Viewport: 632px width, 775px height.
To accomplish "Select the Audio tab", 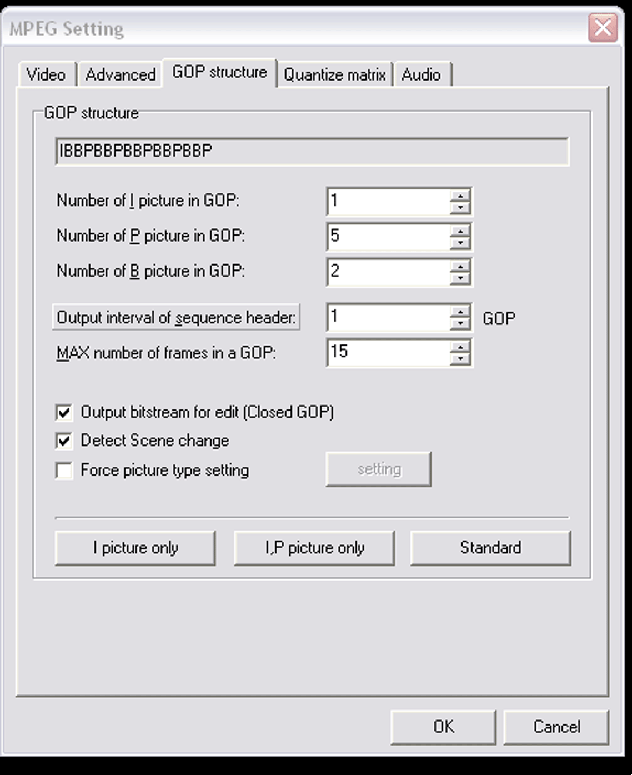I will coord(421,75).
